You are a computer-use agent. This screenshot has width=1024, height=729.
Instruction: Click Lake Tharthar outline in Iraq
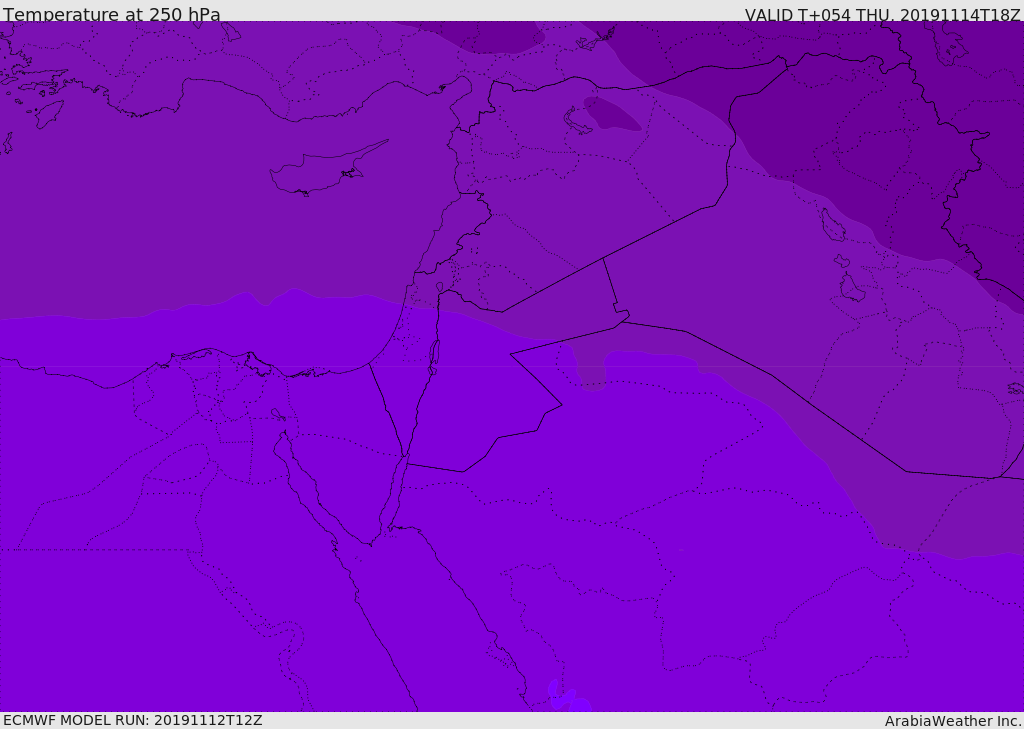click(832, 225)
